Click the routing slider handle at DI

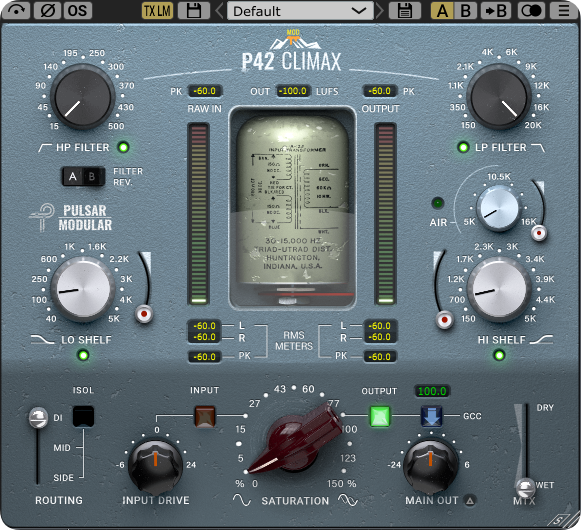click(x=38, y=418)
